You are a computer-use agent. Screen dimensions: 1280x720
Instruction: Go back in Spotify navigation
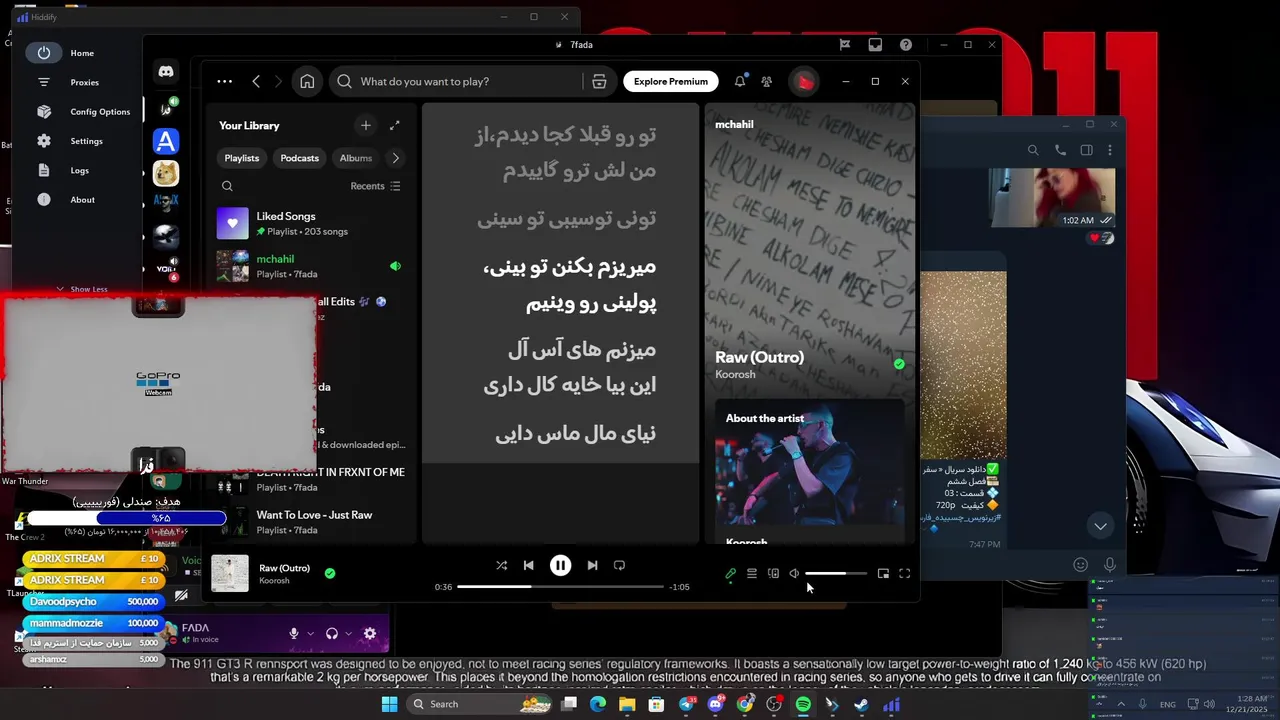click(256, 82)
